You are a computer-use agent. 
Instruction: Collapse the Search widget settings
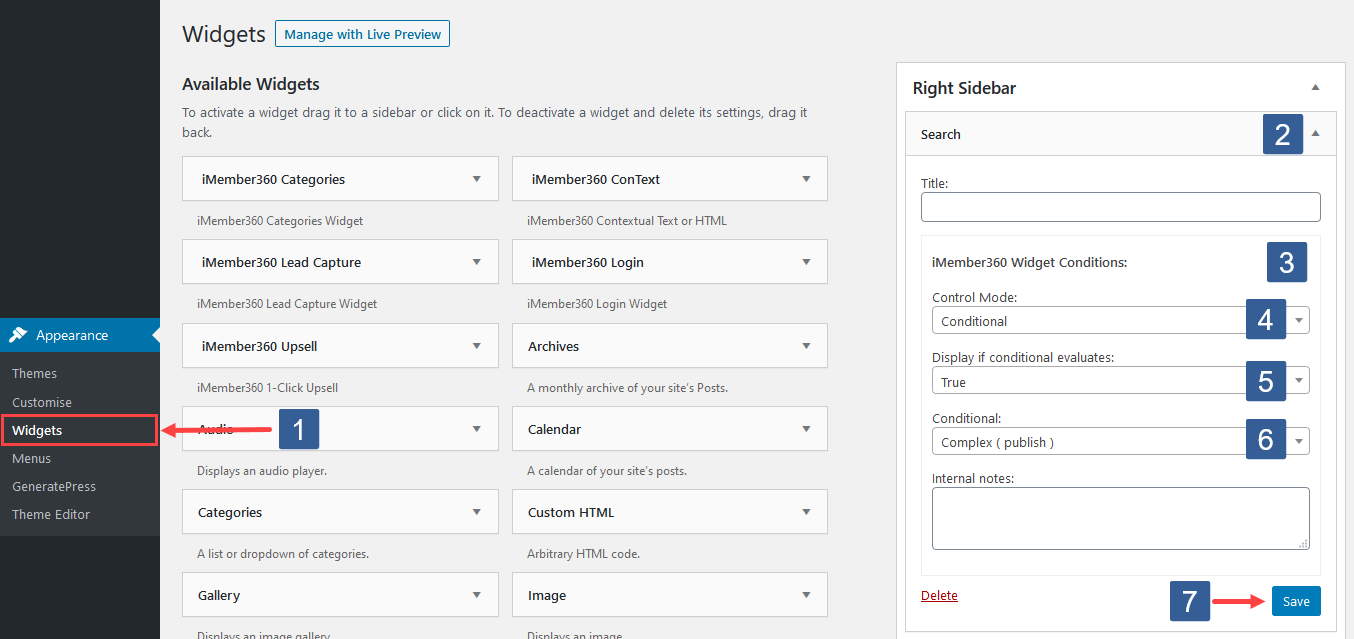pyautogui.click(x=1315, y=133)
